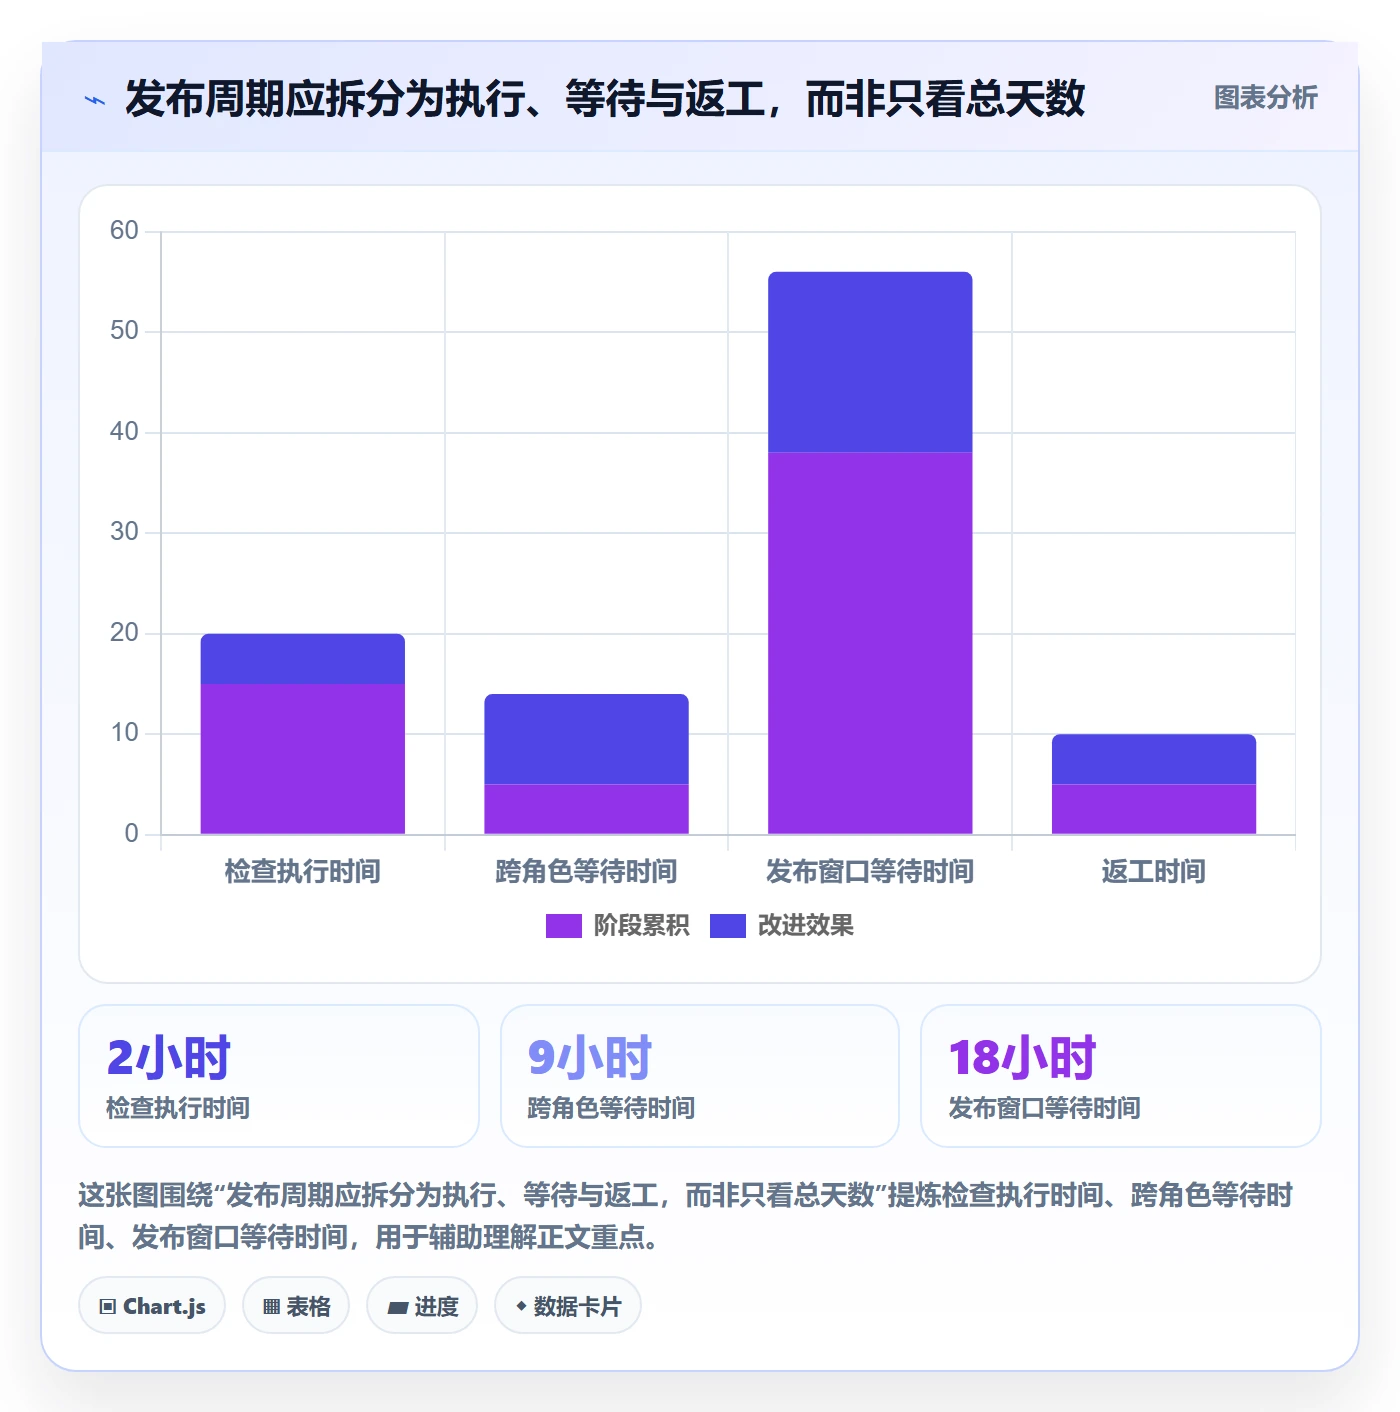1400x1412 pixels.
Task: Click the blue segment of 返工时间 bar
Action: click(x=1154, y=759)
